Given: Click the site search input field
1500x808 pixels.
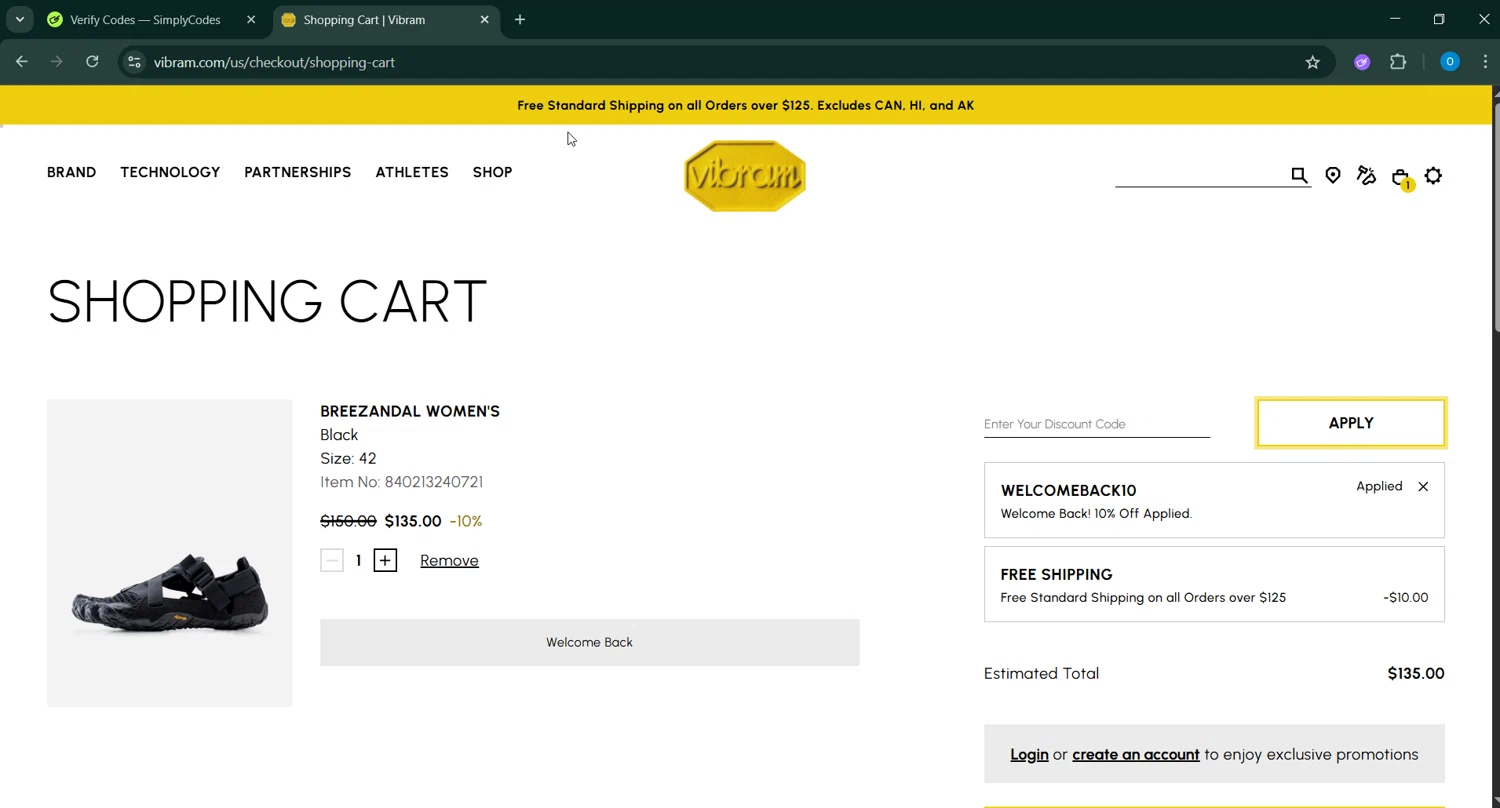Looking at the screenshot, I should 1201,175.
